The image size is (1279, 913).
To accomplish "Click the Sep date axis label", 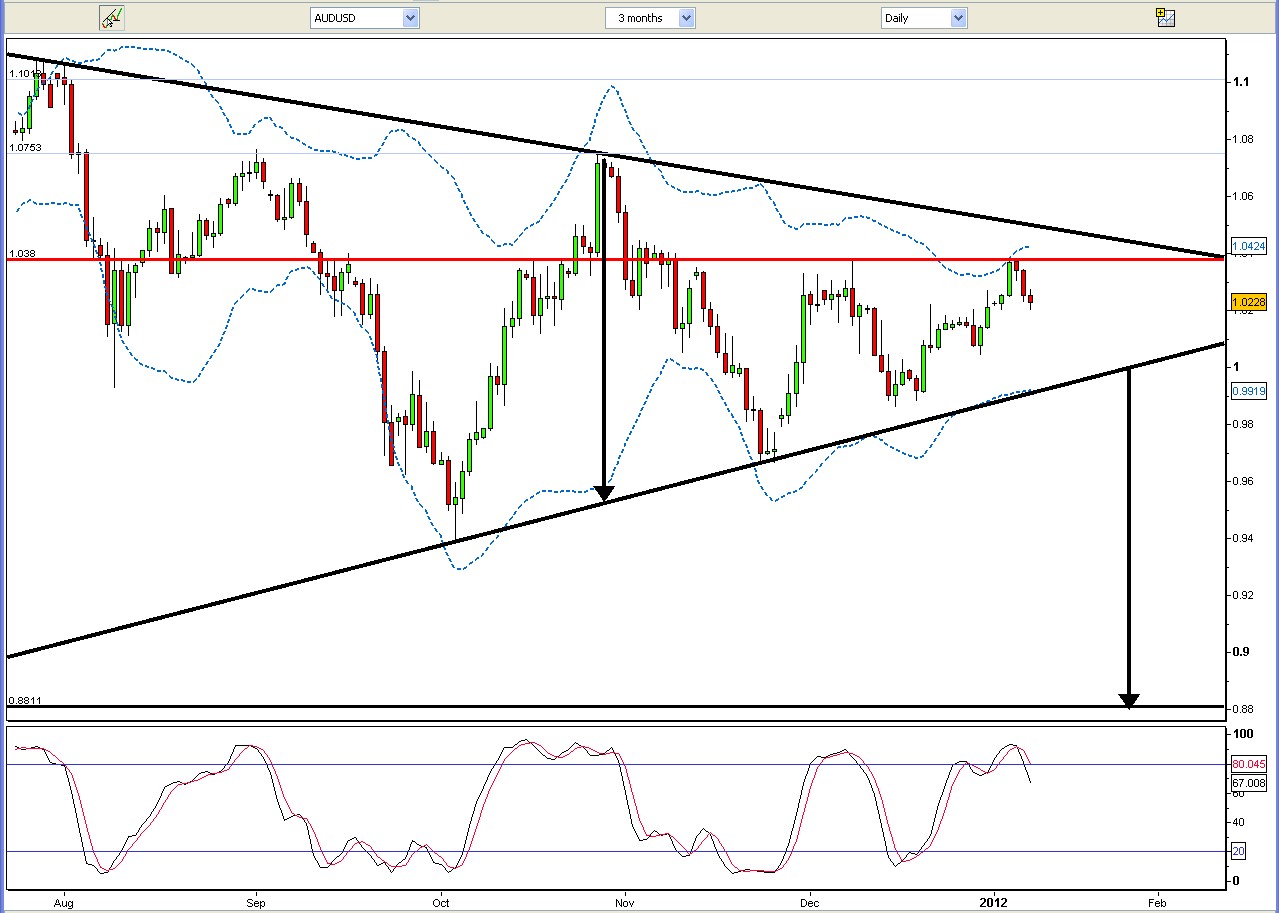I will click(x=256, y=901).
